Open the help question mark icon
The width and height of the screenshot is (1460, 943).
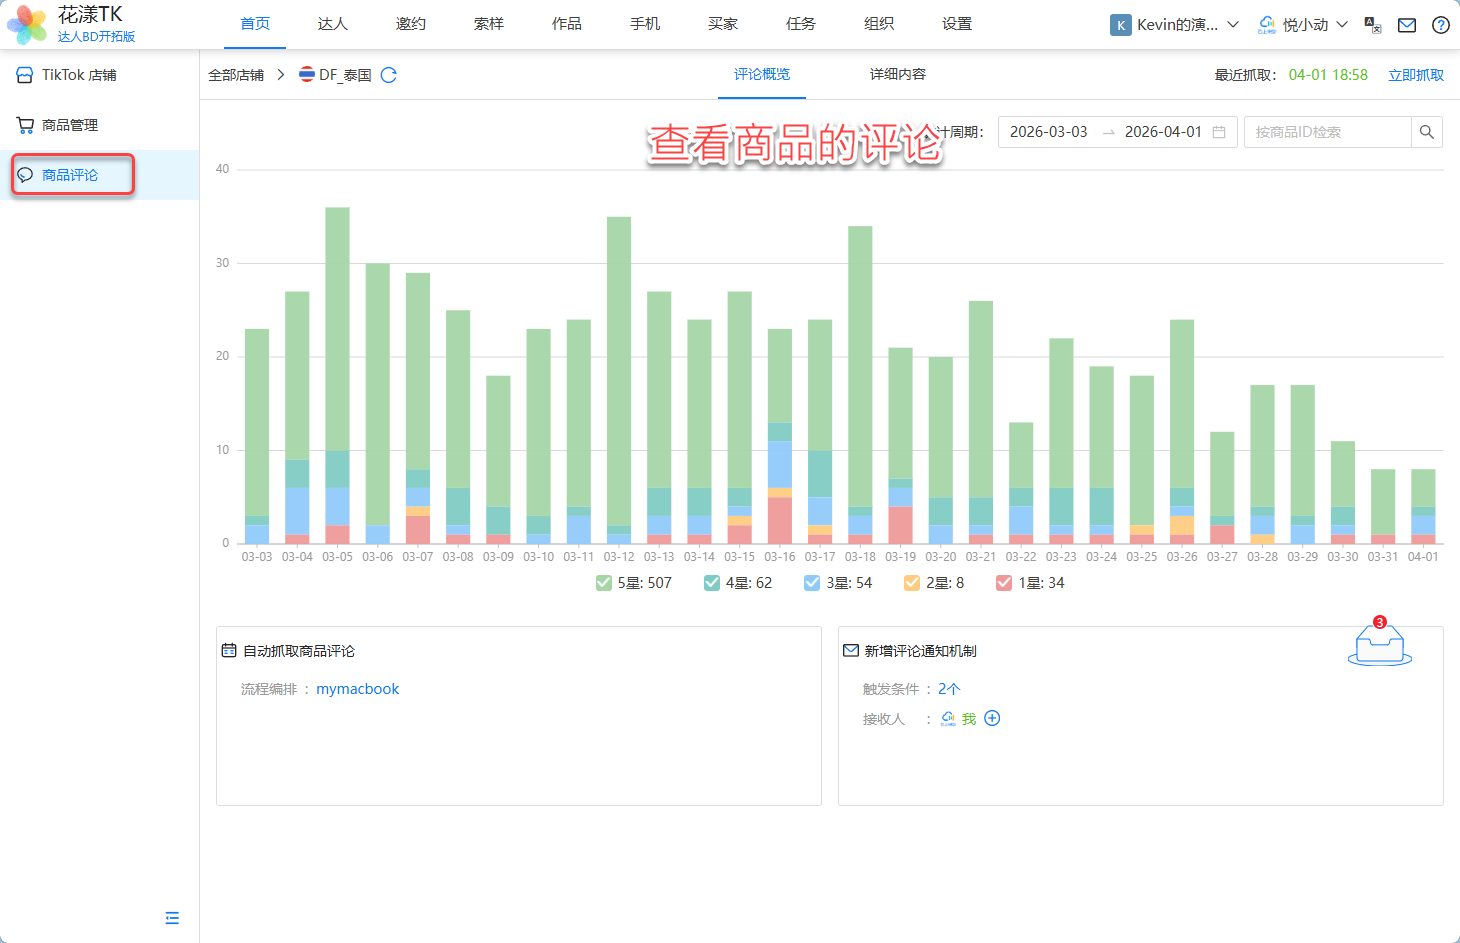(1440, 25)
